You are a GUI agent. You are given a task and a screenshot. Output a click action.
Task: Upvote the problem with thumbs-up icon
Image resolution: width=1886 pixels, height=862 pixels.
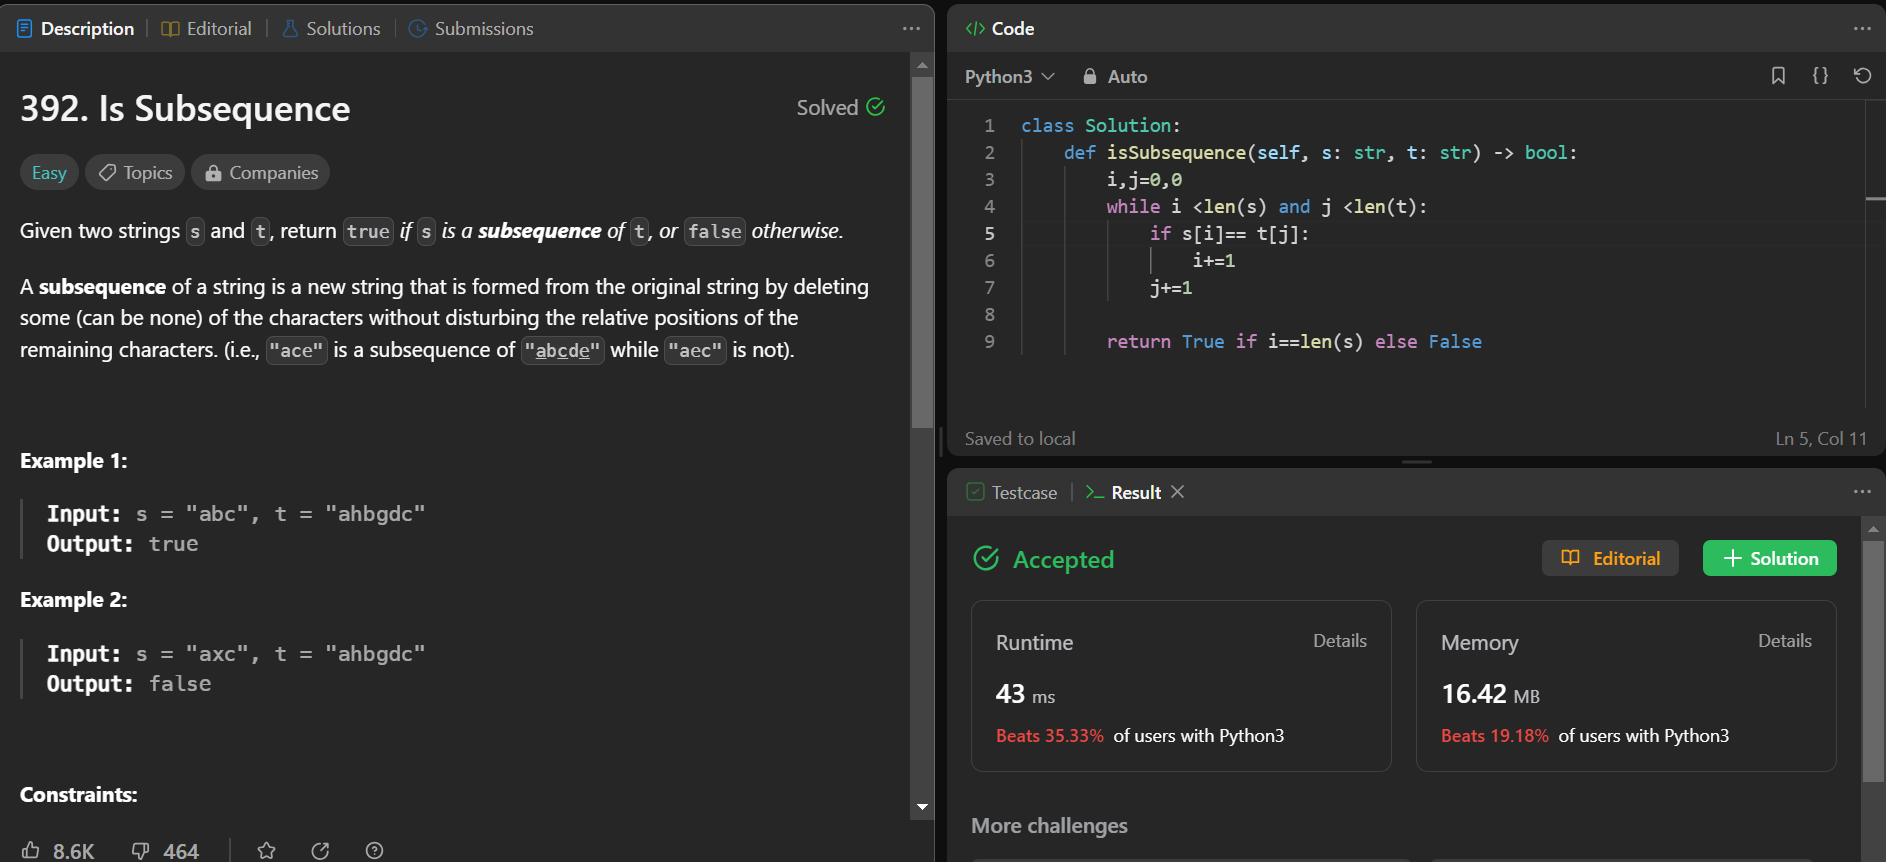tap(32, 850)
